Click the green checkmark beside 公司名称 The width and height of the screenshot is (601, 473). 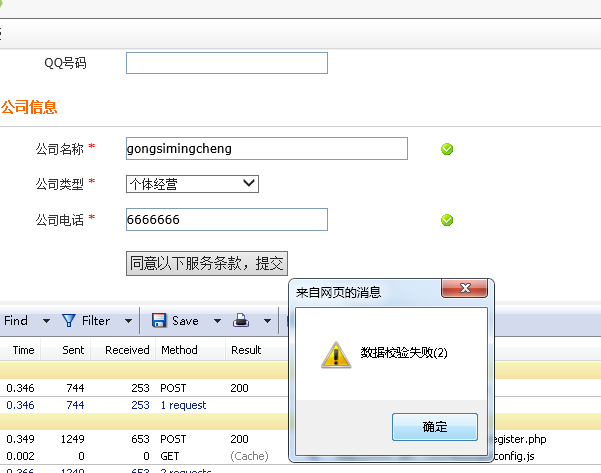click(447, 149)
